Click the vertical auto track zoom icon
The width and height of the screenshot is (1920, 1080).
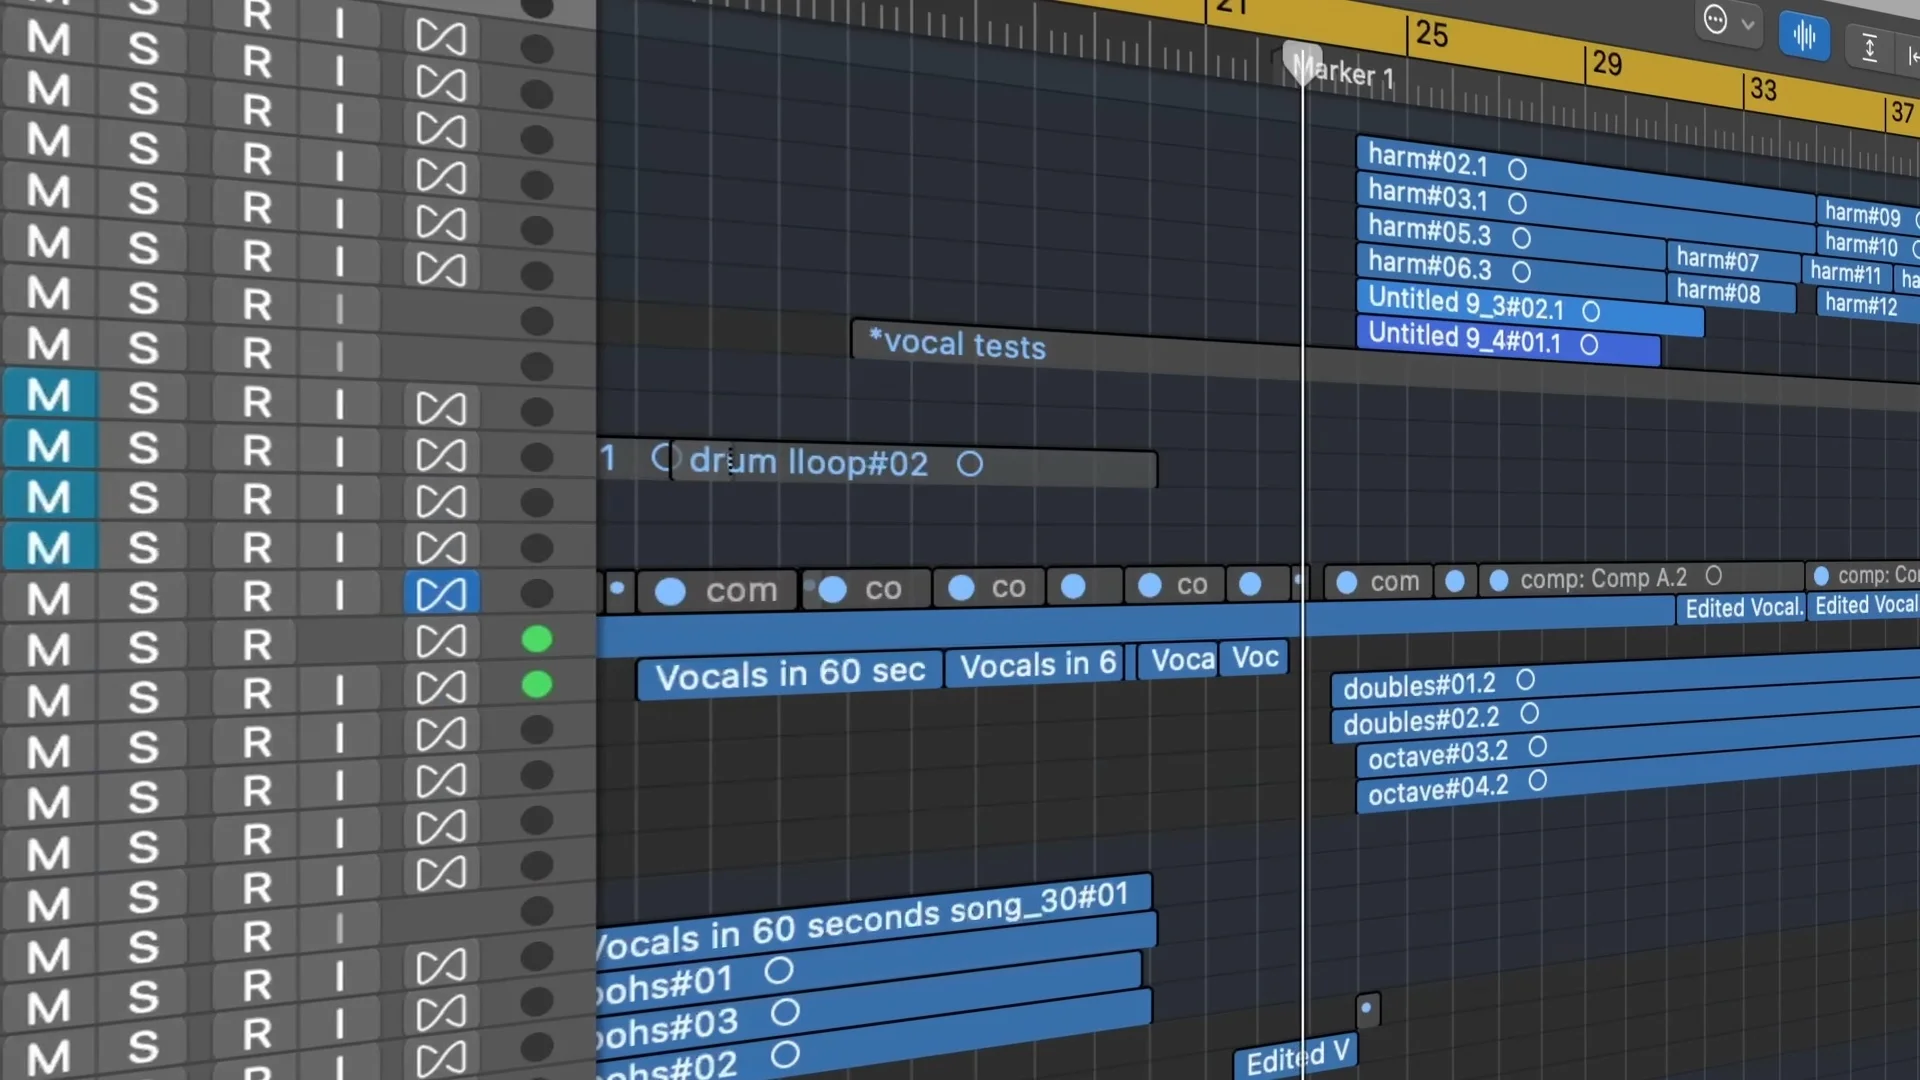pos(1870,47)
